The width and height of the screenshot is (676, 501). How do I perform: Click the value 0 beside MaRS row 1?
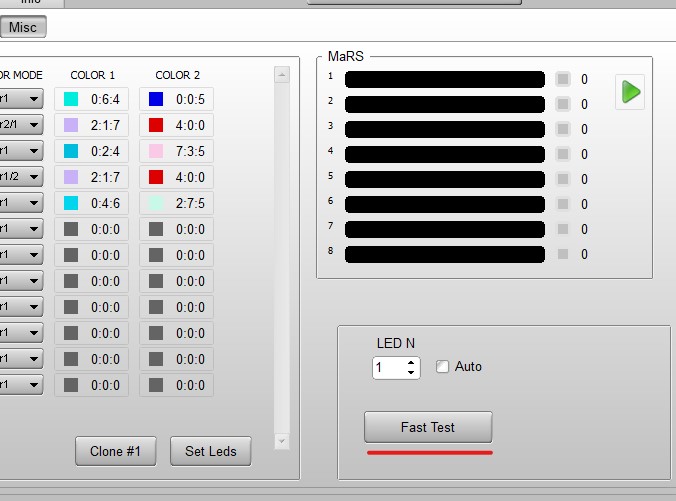click(x=584, y=79)
